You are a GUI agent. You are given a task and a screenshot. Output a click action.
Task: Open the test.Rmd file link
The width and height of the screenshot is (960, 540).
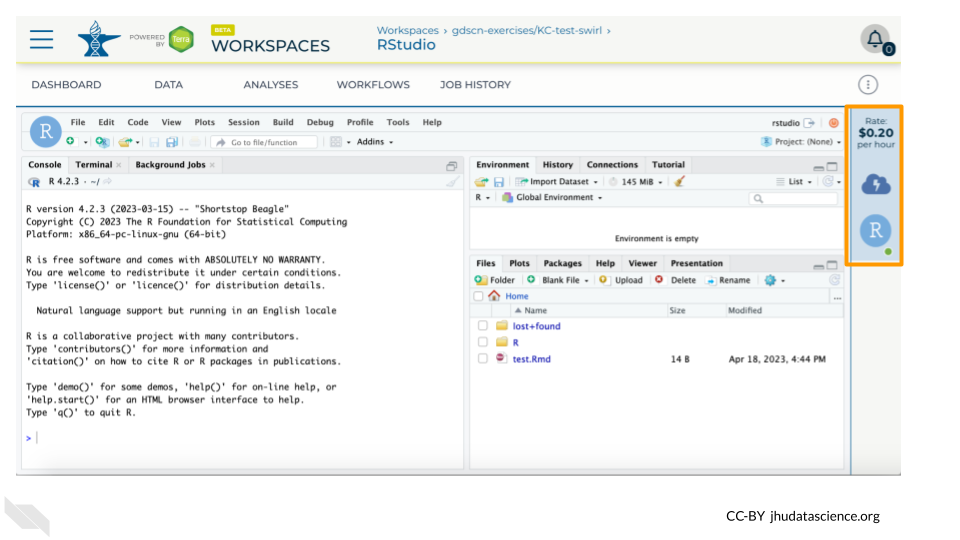[531, 359]
